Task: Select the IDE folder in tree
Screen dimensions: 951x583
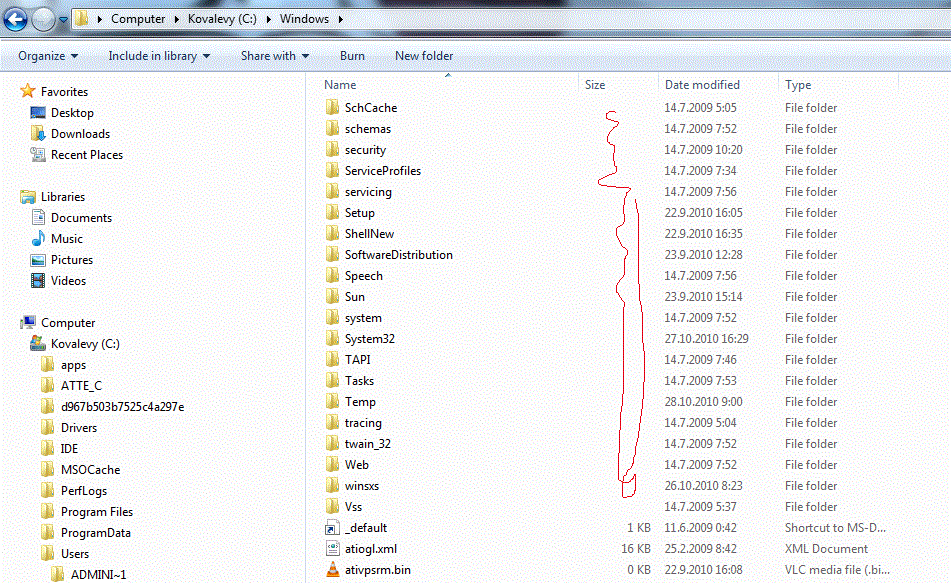Action: [69, 449]
